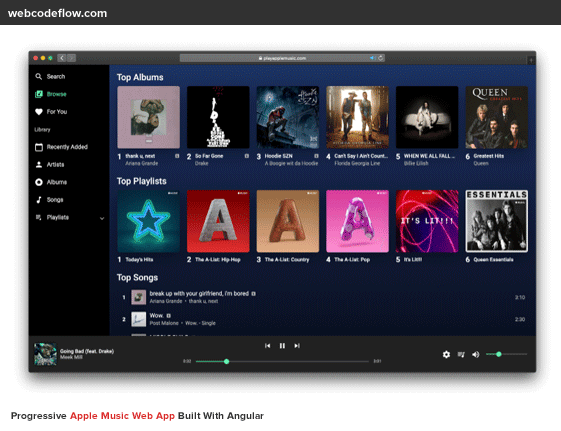Screen dimensions: 561x431
Task: Open The A-List: Pop playlist cover
Action: coord(357,221)
